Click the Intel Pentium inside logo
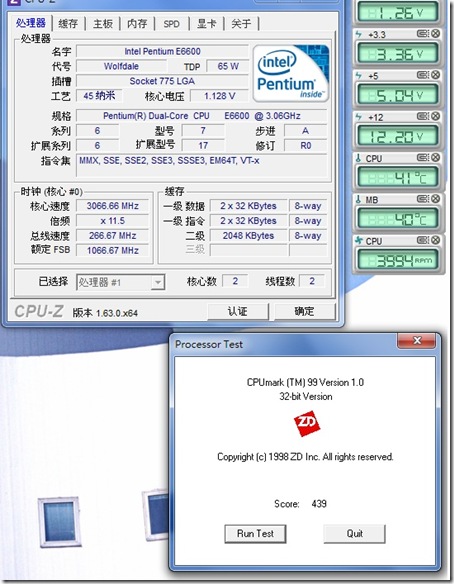Image resolution: width=454 pixels, height=584 pixels. pos(291,73)
